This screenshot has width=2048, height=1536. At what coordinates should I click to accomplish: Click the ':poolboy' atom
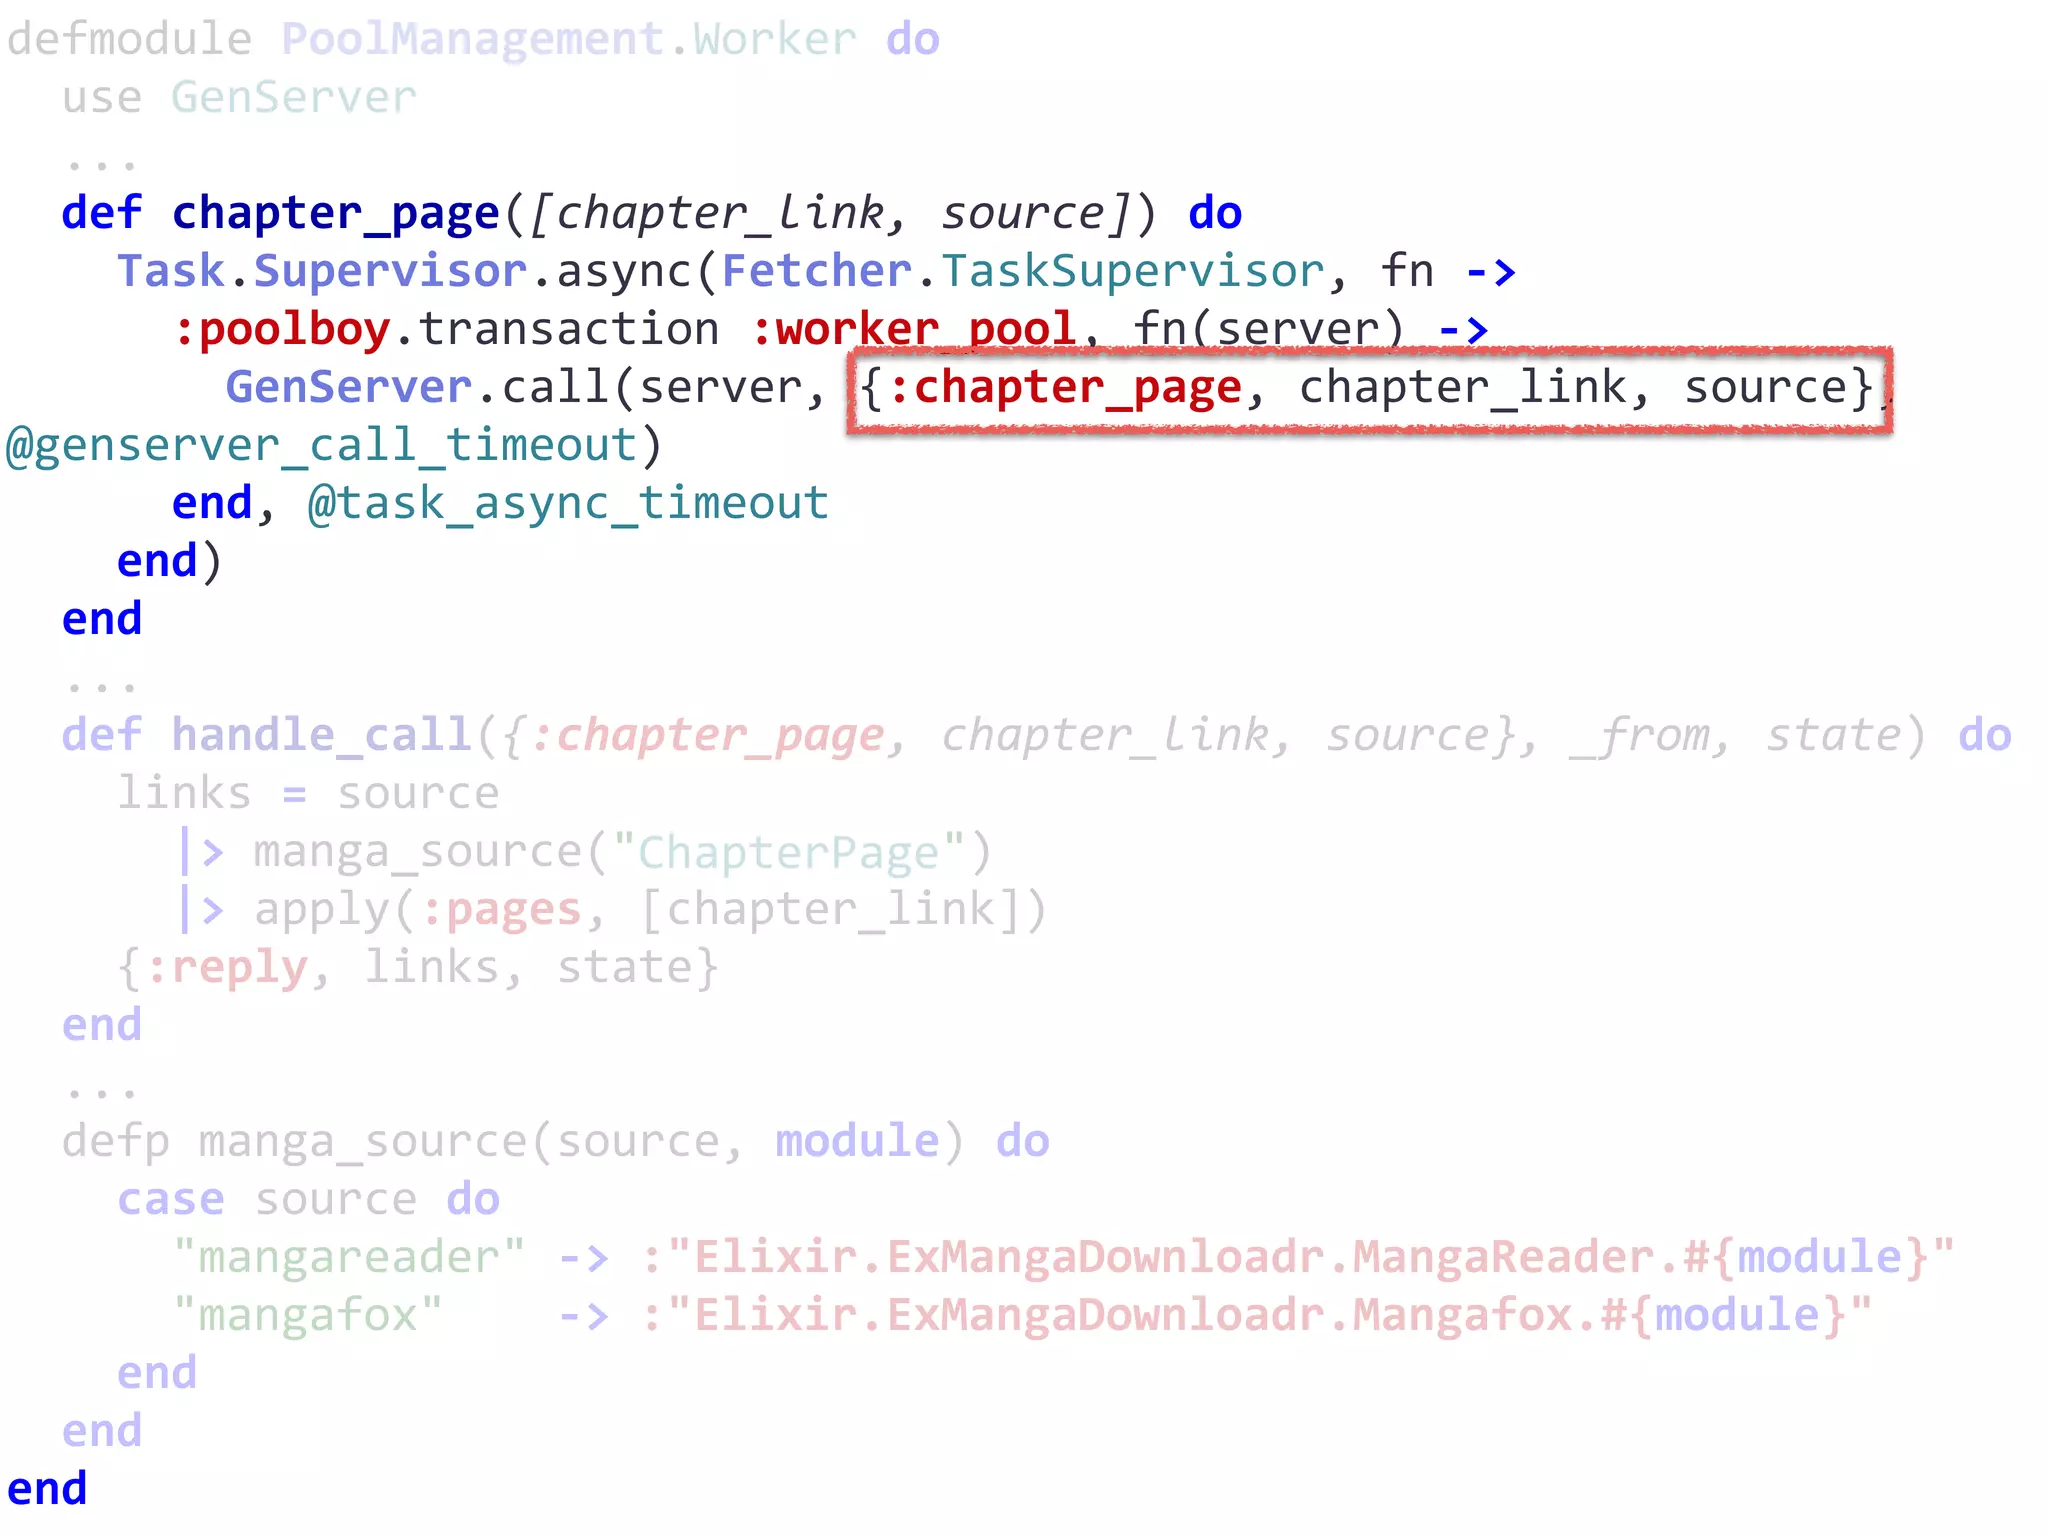pos(281,331)
